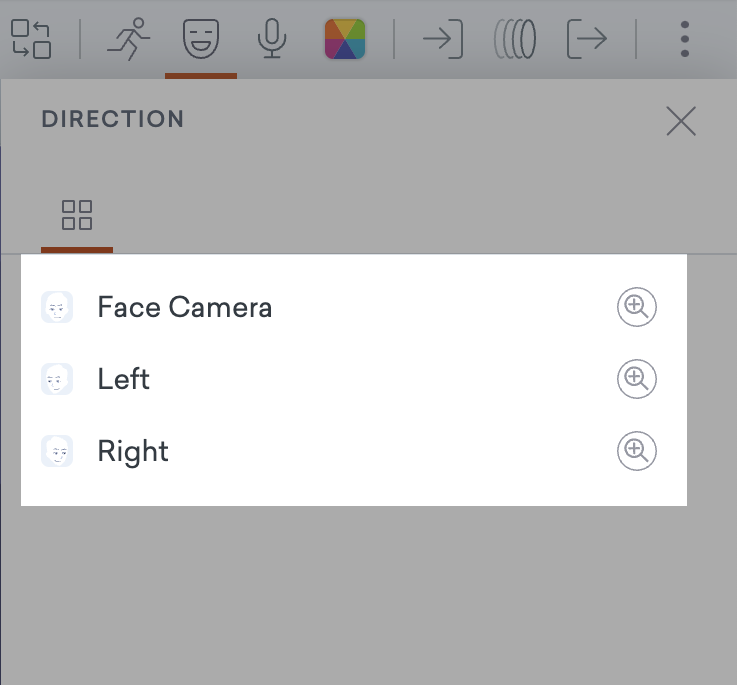Select the expression mask icon

coord(201,39)
